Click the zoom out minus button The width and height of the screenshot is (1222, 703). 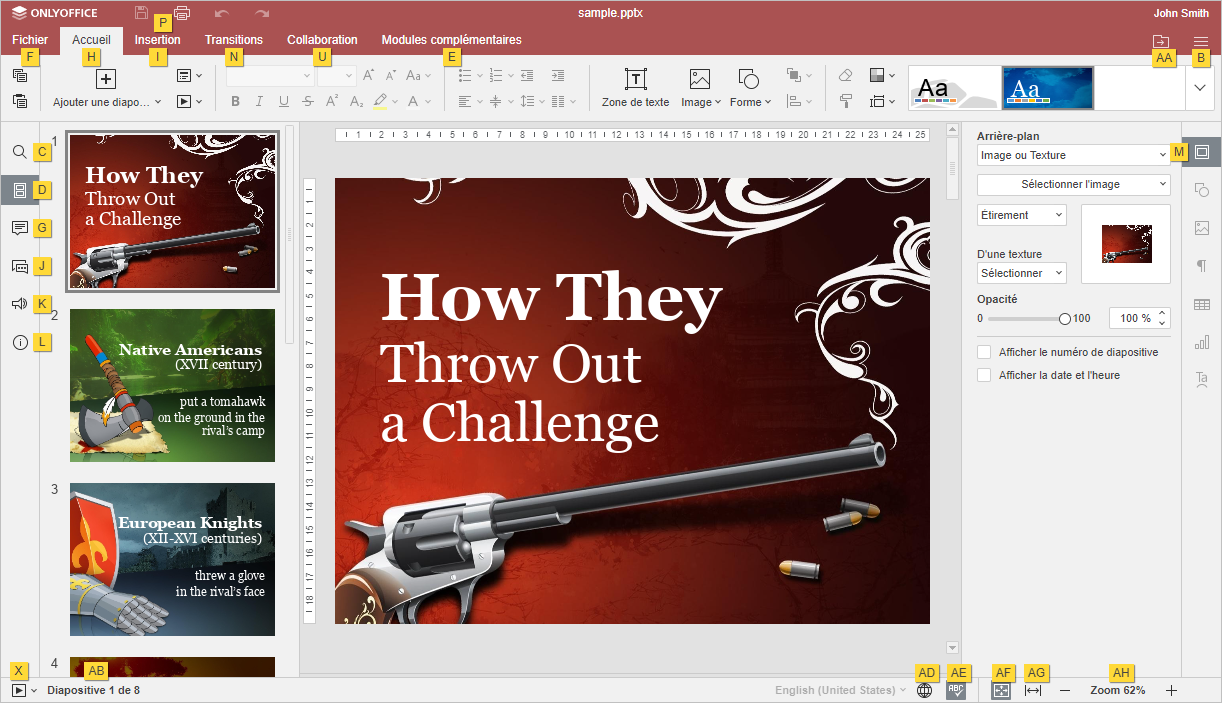pos(1065,690)
